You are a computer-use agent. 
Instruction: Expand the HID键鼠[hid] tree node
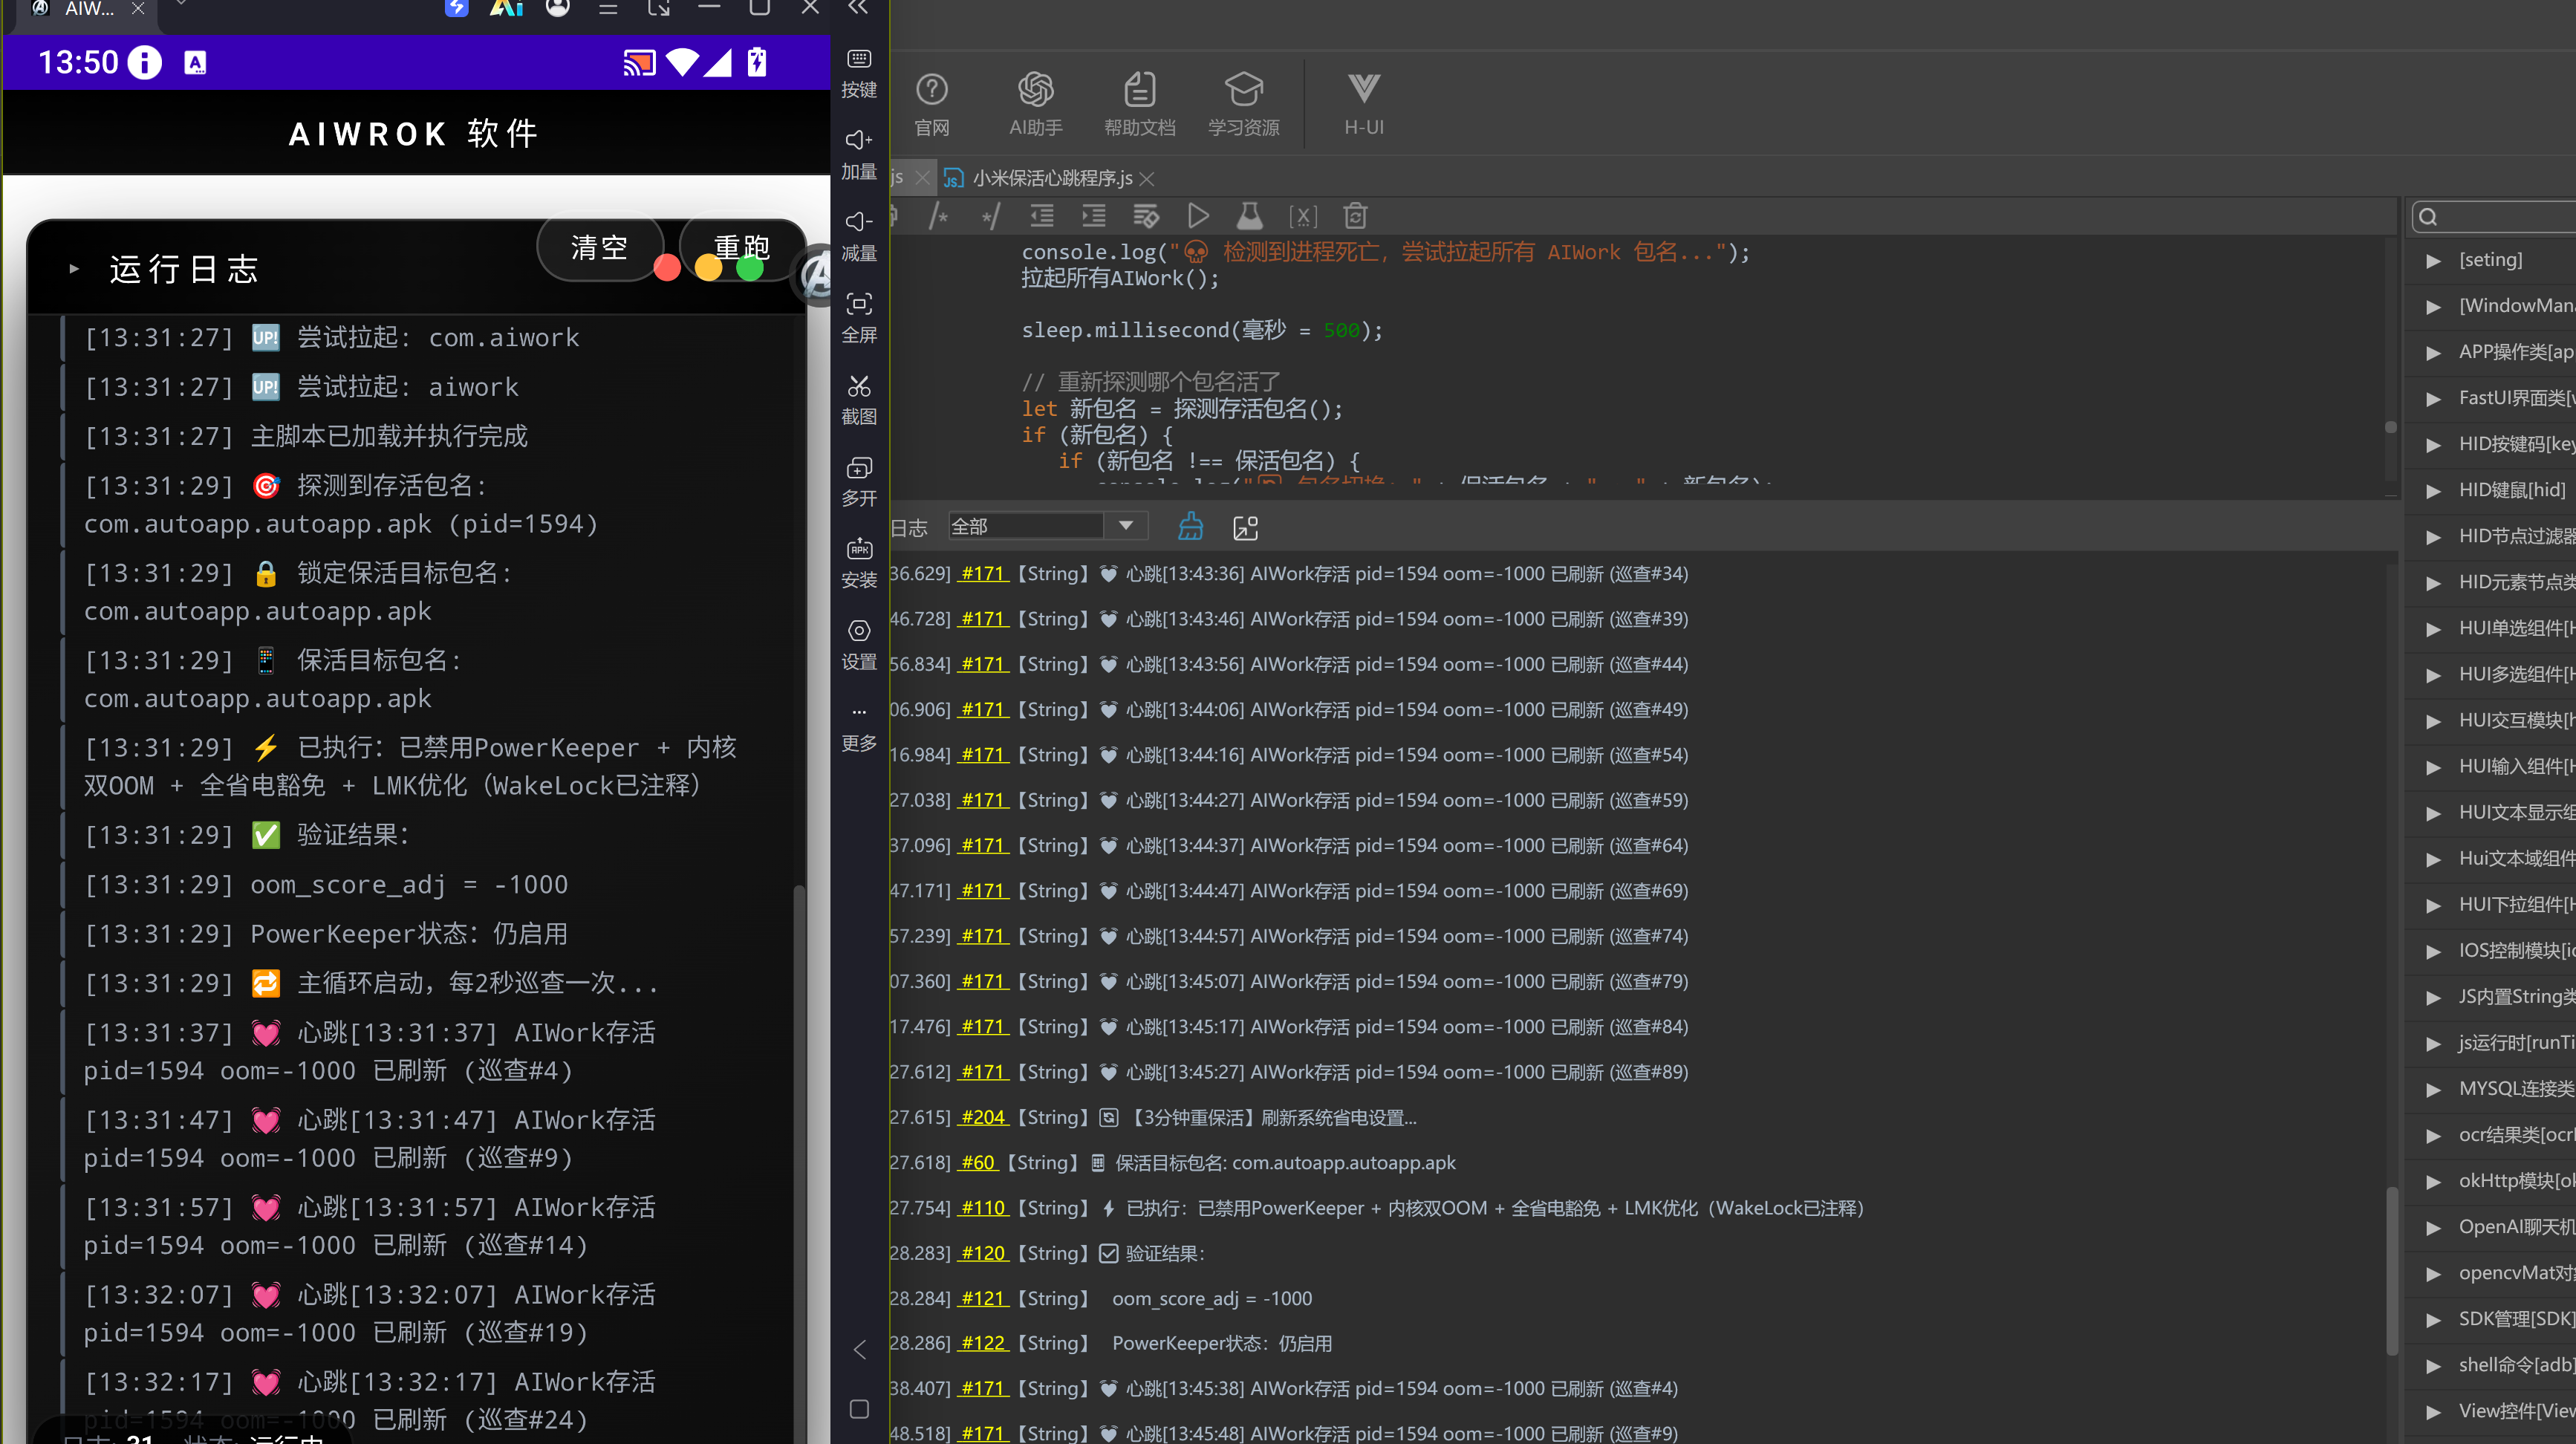point(2434,491)
